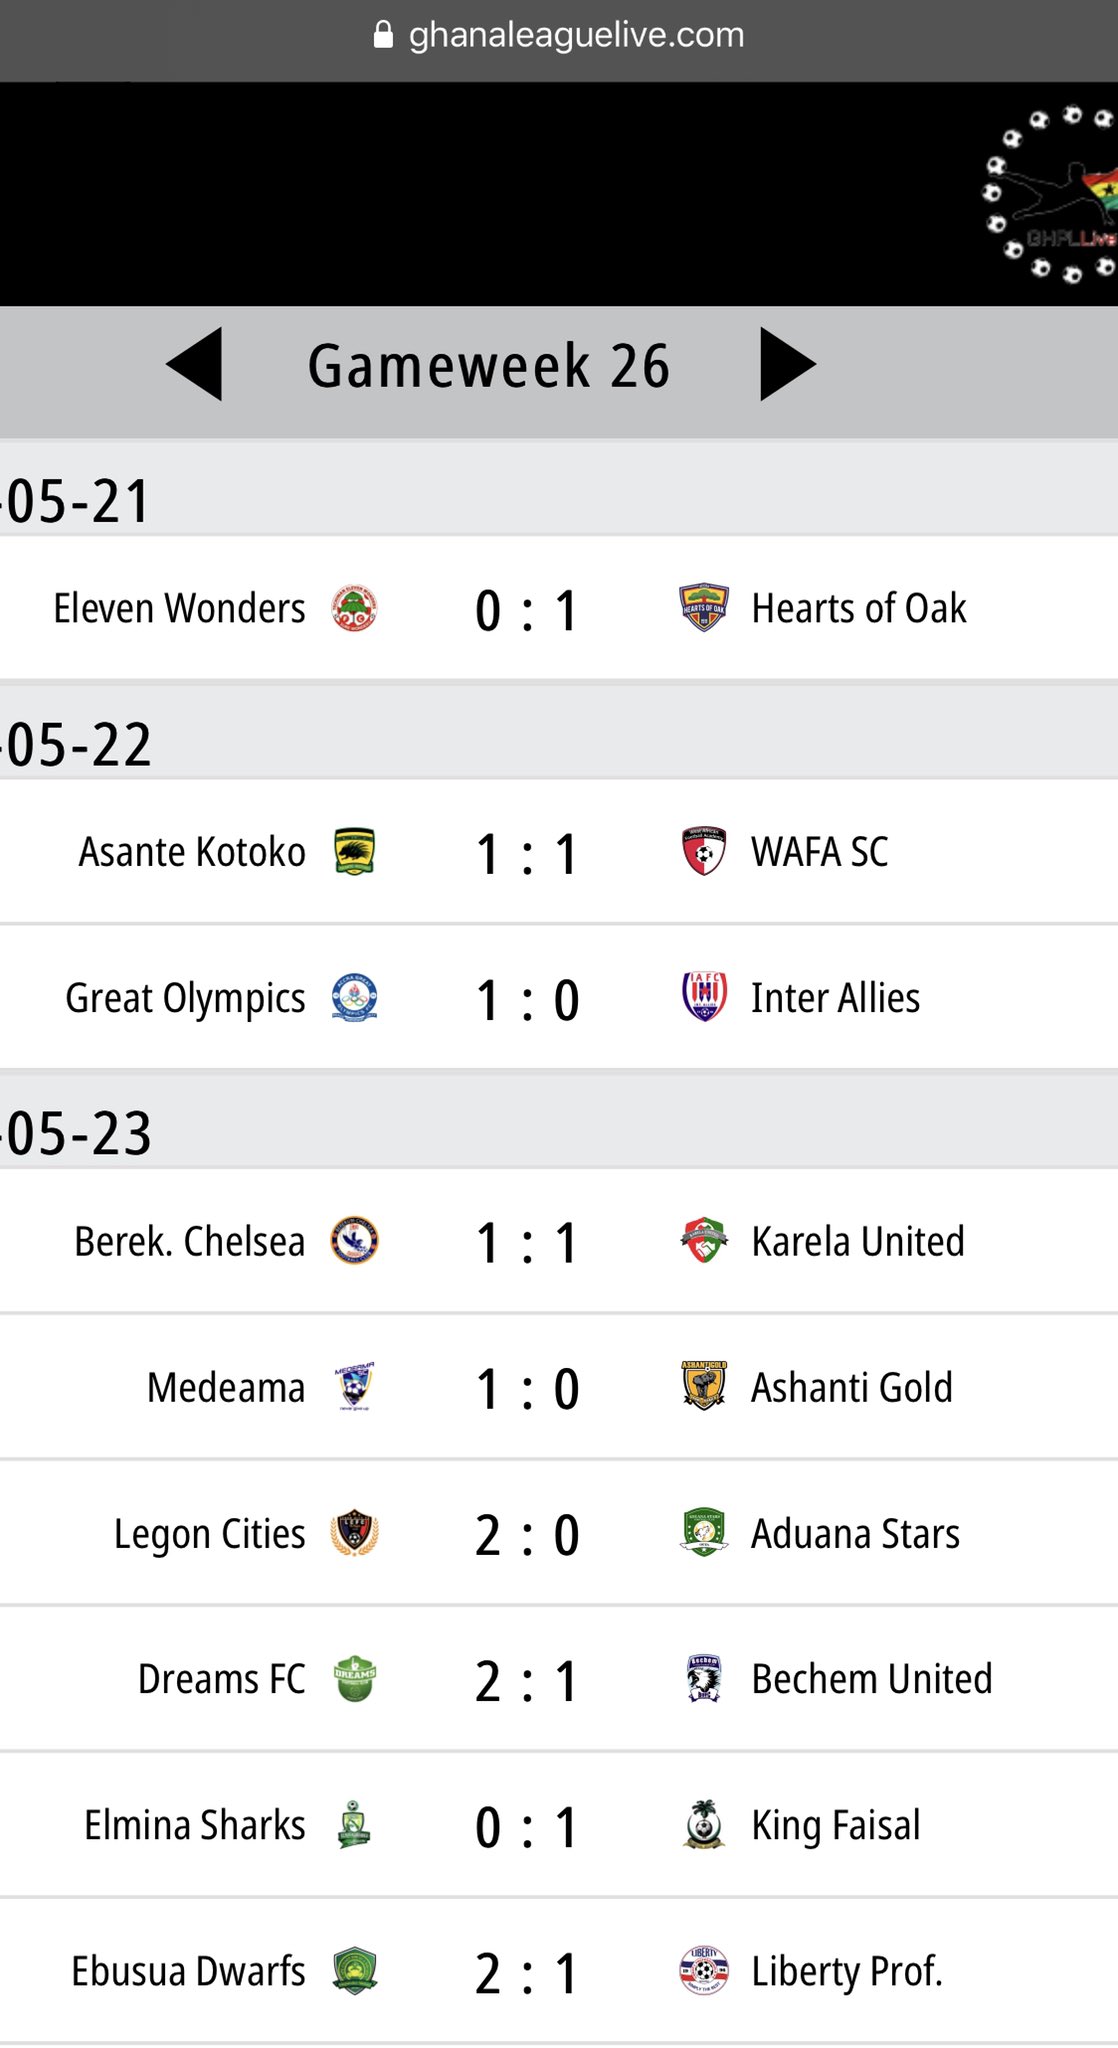Tap the King Faisal club emblem
This screenshot has height=2048, width=1118.
pyautogui.click(x=704, y=1824)
